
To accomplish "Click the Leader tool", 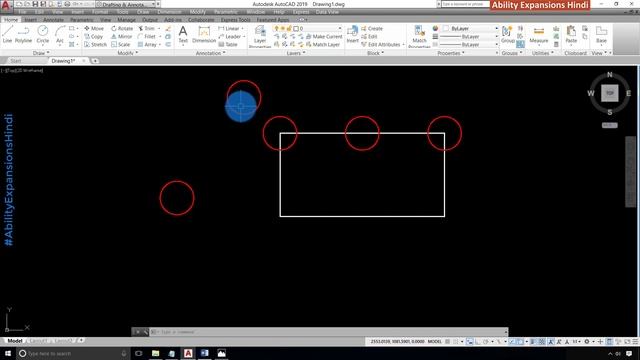I will (x=229, y=36).
